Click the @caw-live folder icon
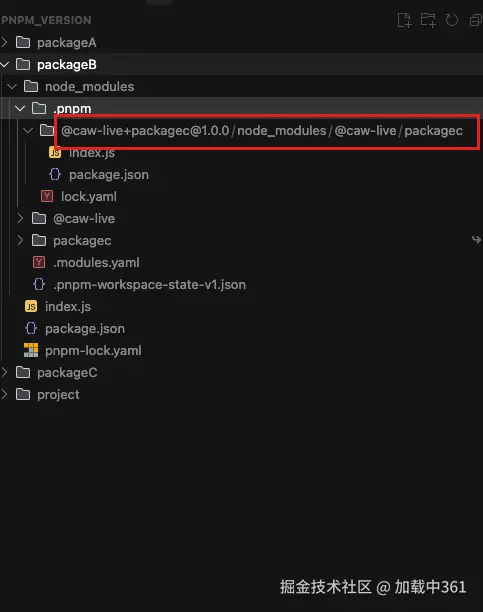483x612 pixels. [x=39, y=218]
